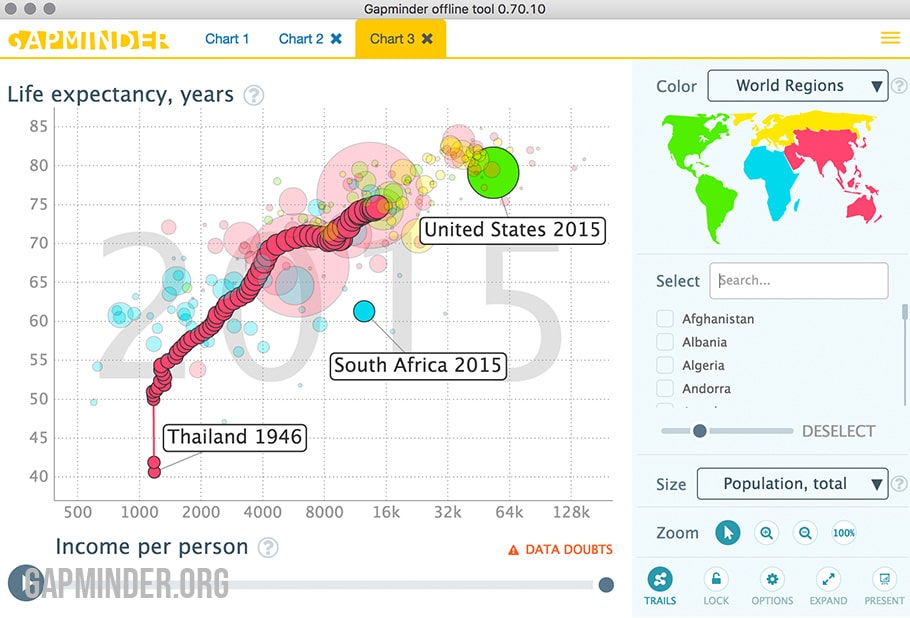Click the Life expectancy, years axis title

click(x=120, y=94)
